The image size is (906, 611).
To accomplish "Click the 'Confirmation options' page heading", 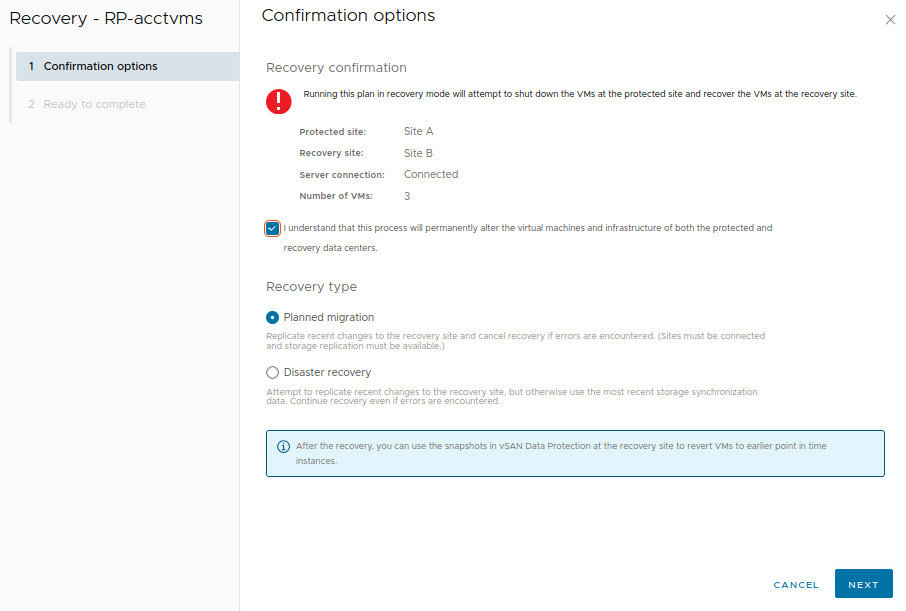I will coord(348,16).
